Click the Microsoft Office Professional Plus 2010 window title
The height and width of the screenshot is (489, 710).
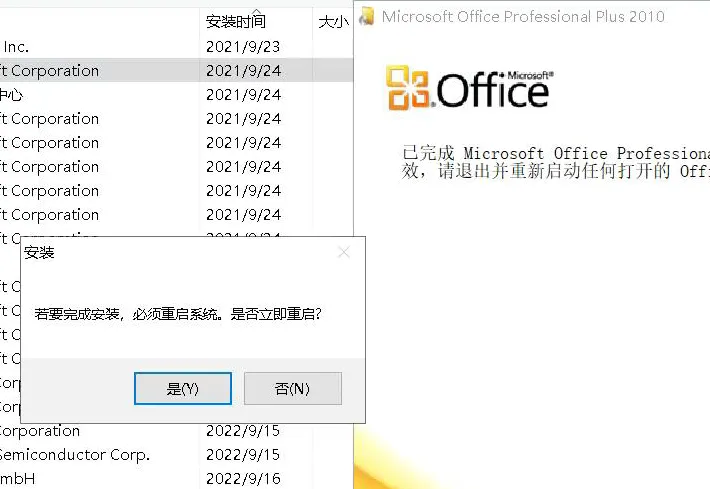click(523, 16)
